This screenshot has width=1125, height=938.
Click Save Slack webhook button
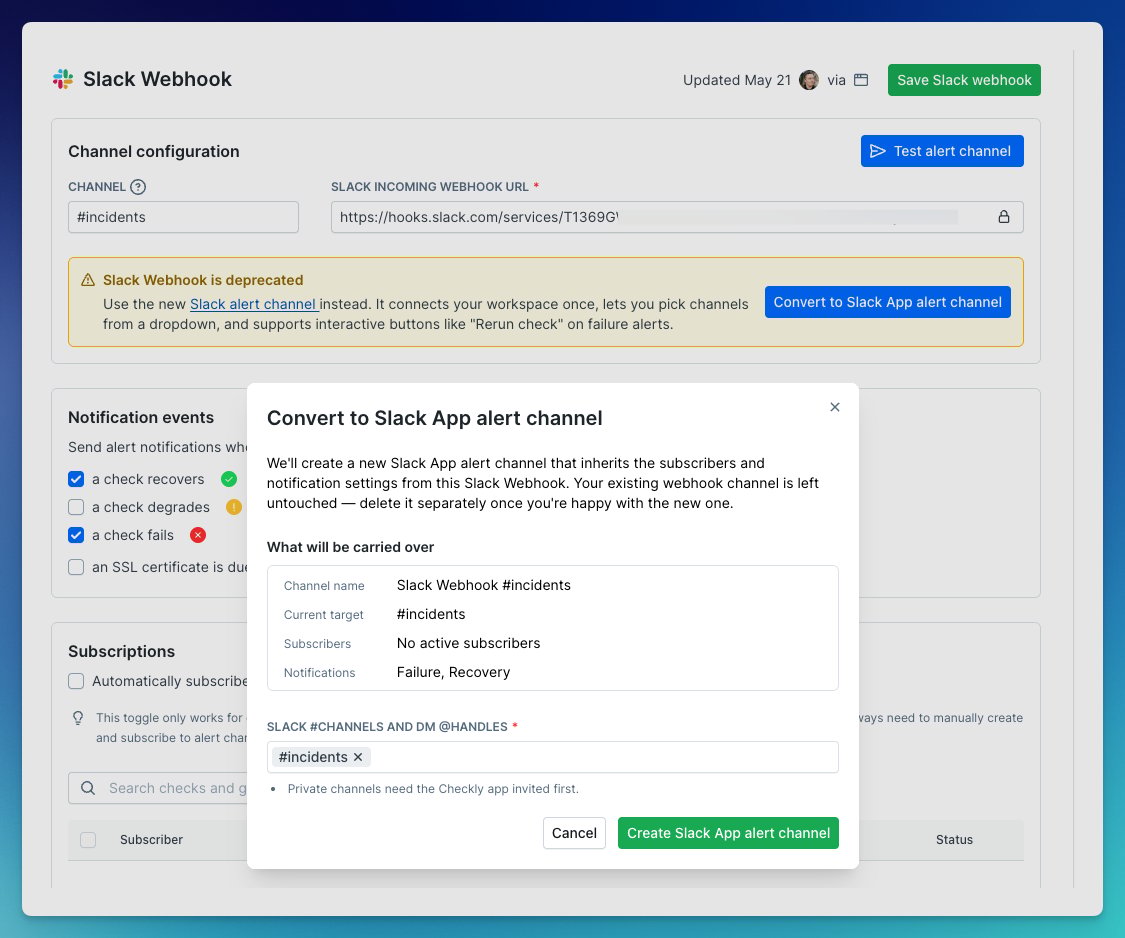(x=964, y=80)
